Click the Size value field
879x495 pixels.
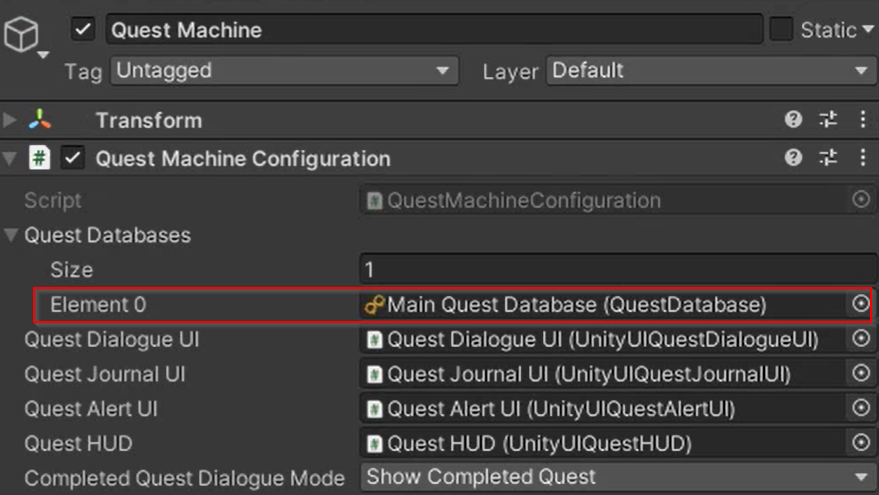pos(618,270)
